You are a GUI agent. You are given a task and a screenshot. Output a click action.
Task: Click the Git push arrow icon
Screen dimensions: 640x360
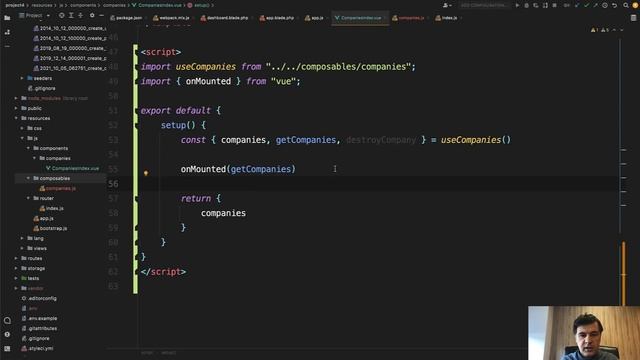[x=596, y=5]
